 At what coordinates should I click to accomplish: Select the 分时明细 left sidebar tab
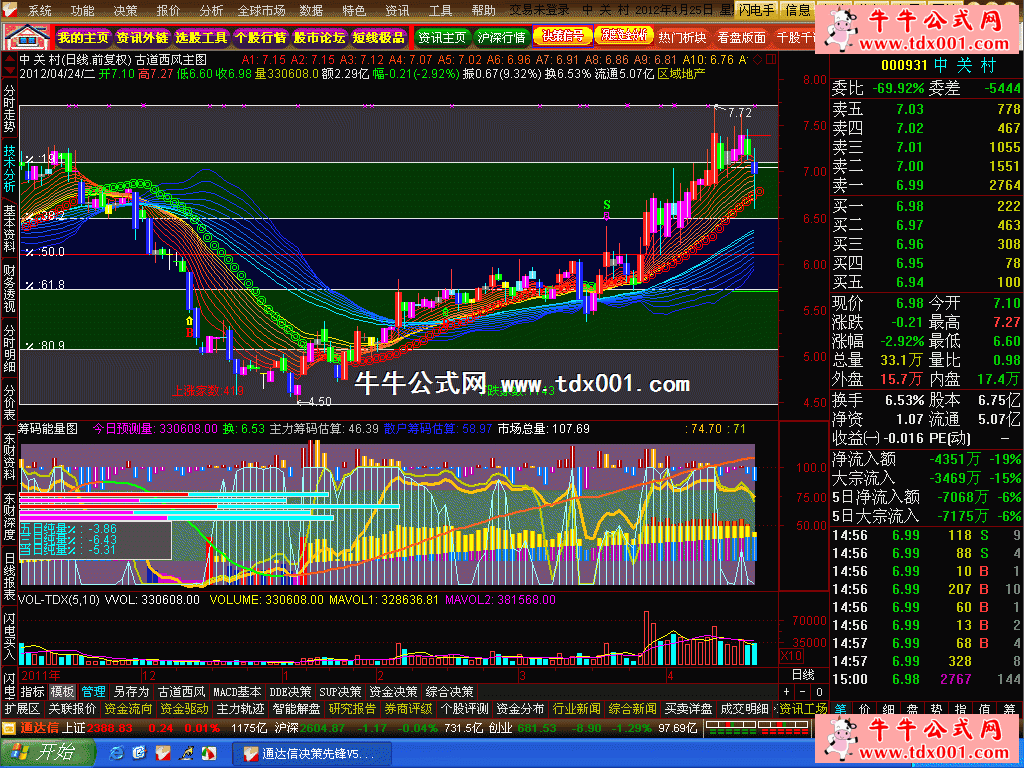click(x=9, y=348)
